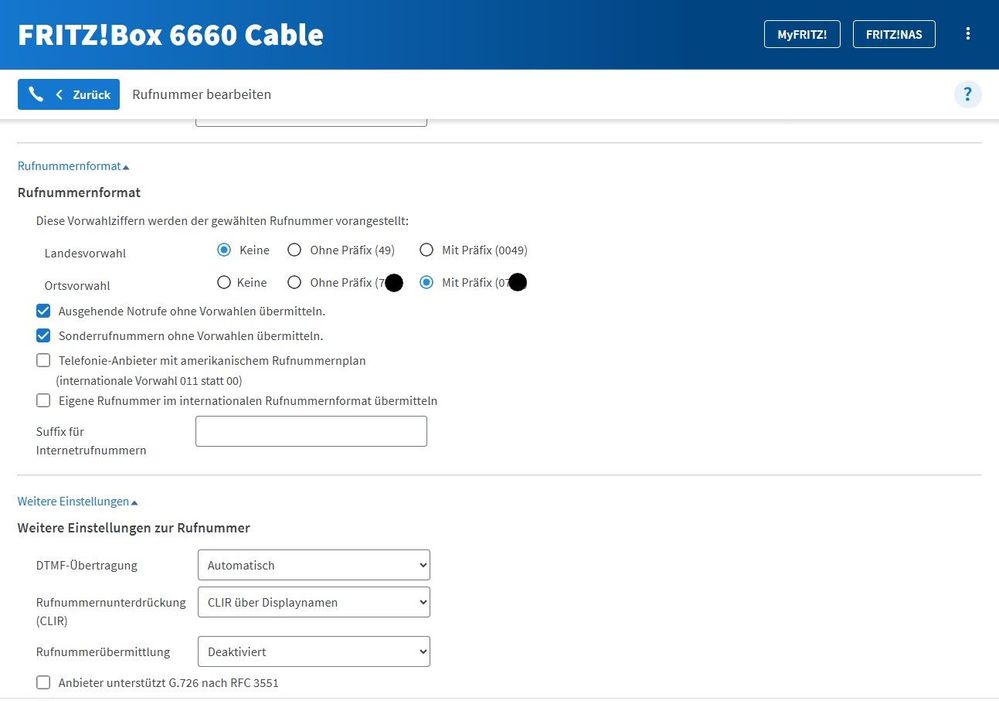999x701 pixels.
Task: Open the DTMF-Übertragung dropdown
Action: pos(314,565)
